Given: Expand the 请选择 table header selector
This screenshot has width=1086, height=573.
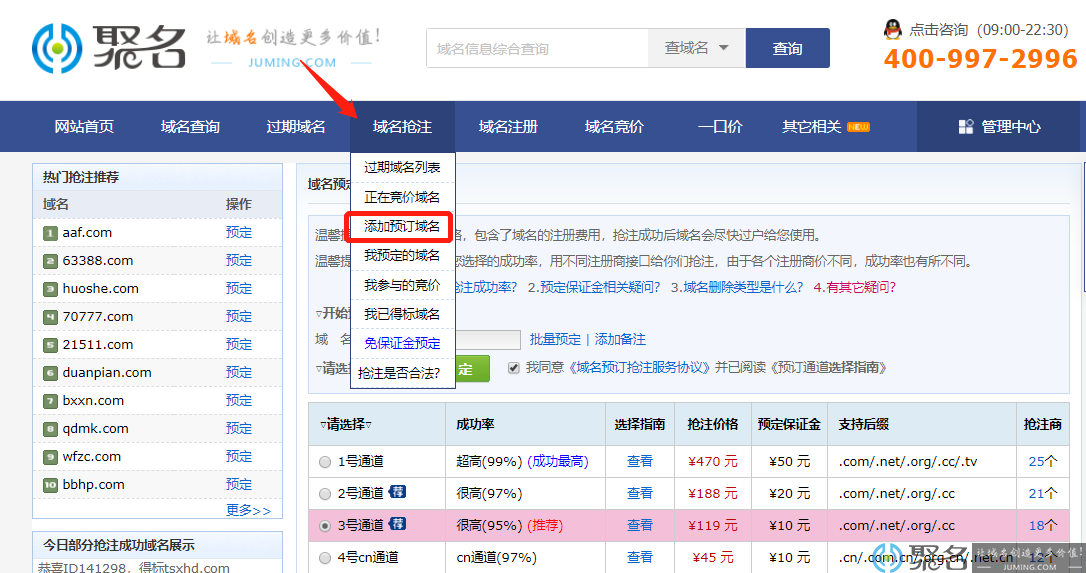Looking at the screenshot, I should coord(346,424).
